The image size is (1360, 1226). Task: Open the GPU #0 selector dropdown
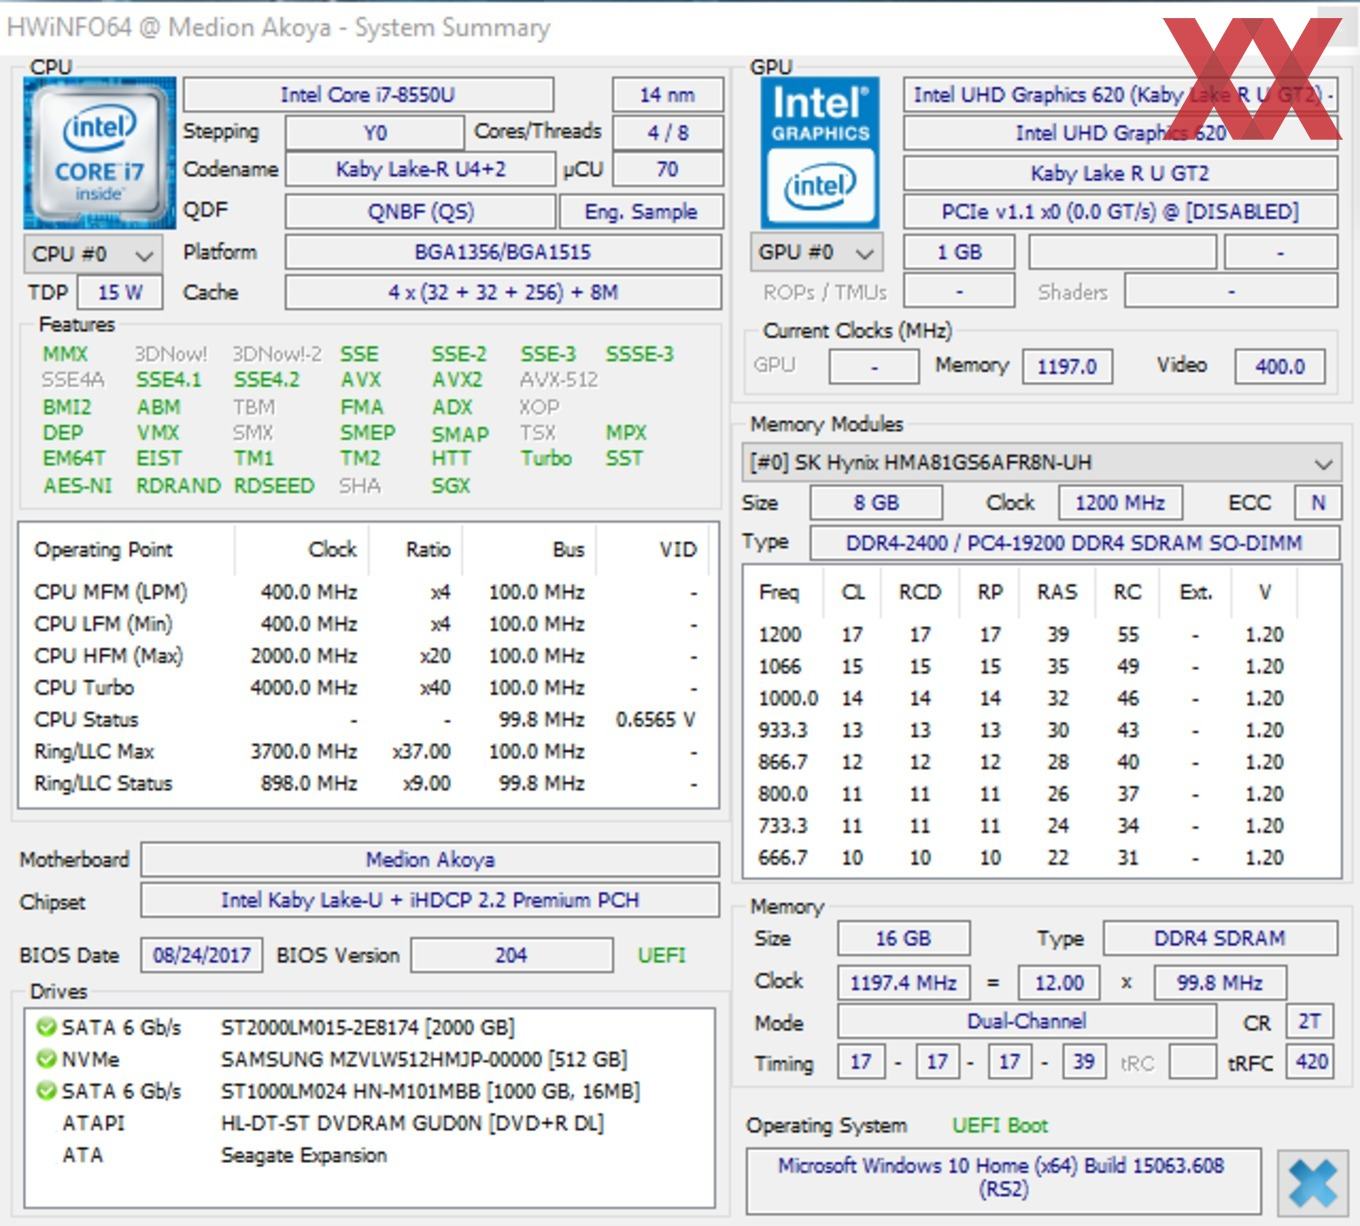tap(816, 252)
